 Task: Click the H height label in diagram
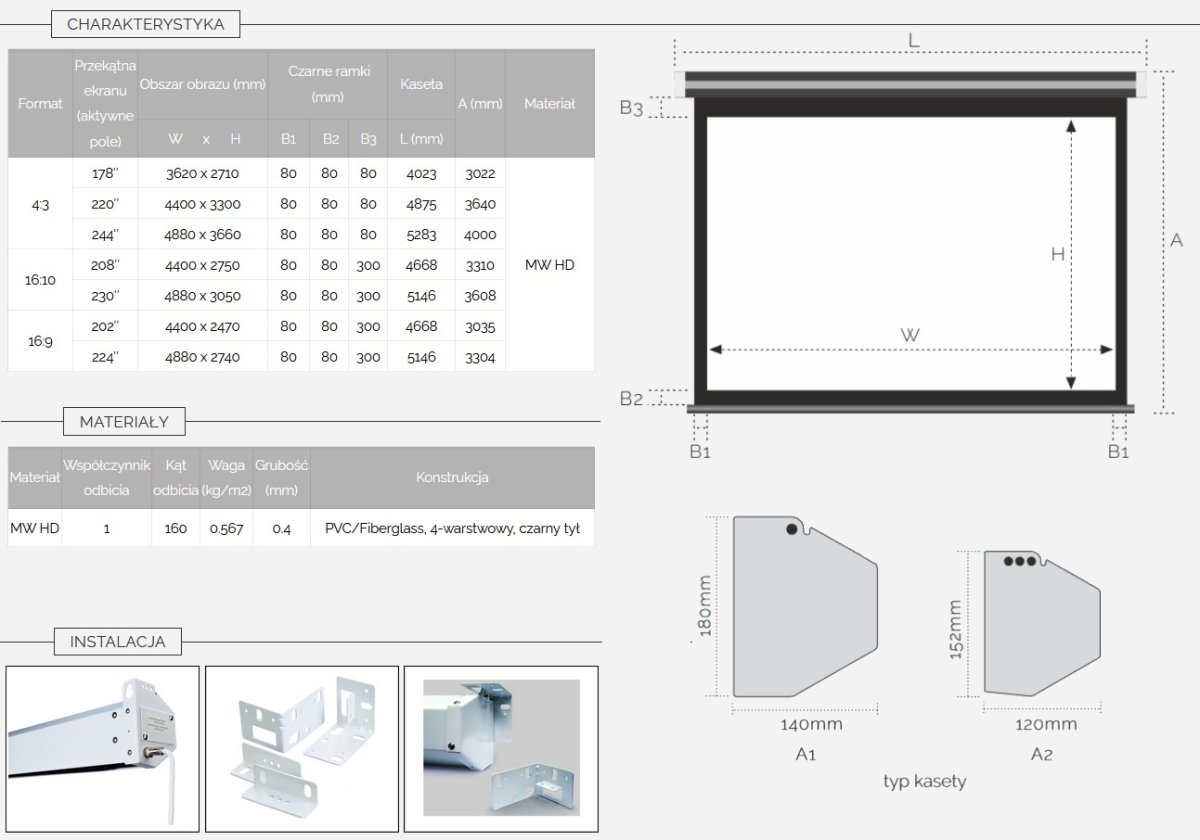[1057, 255]
